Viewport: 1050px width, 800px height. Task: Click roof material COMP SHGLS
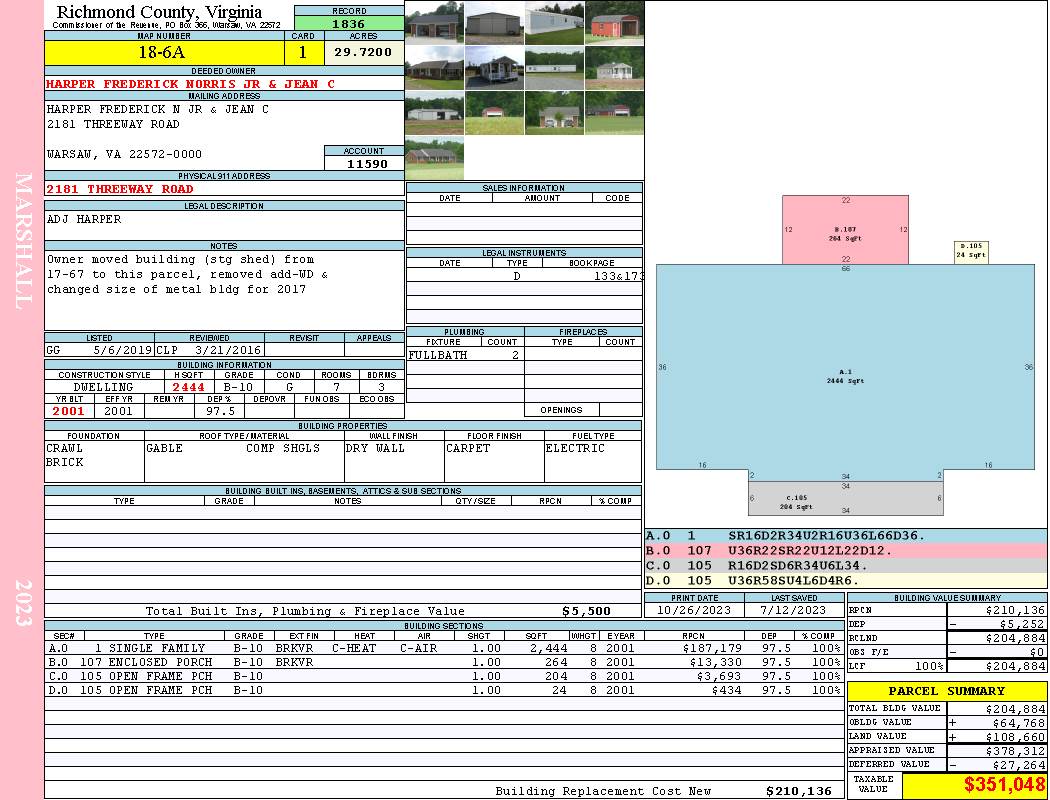[x=283, y=449]
